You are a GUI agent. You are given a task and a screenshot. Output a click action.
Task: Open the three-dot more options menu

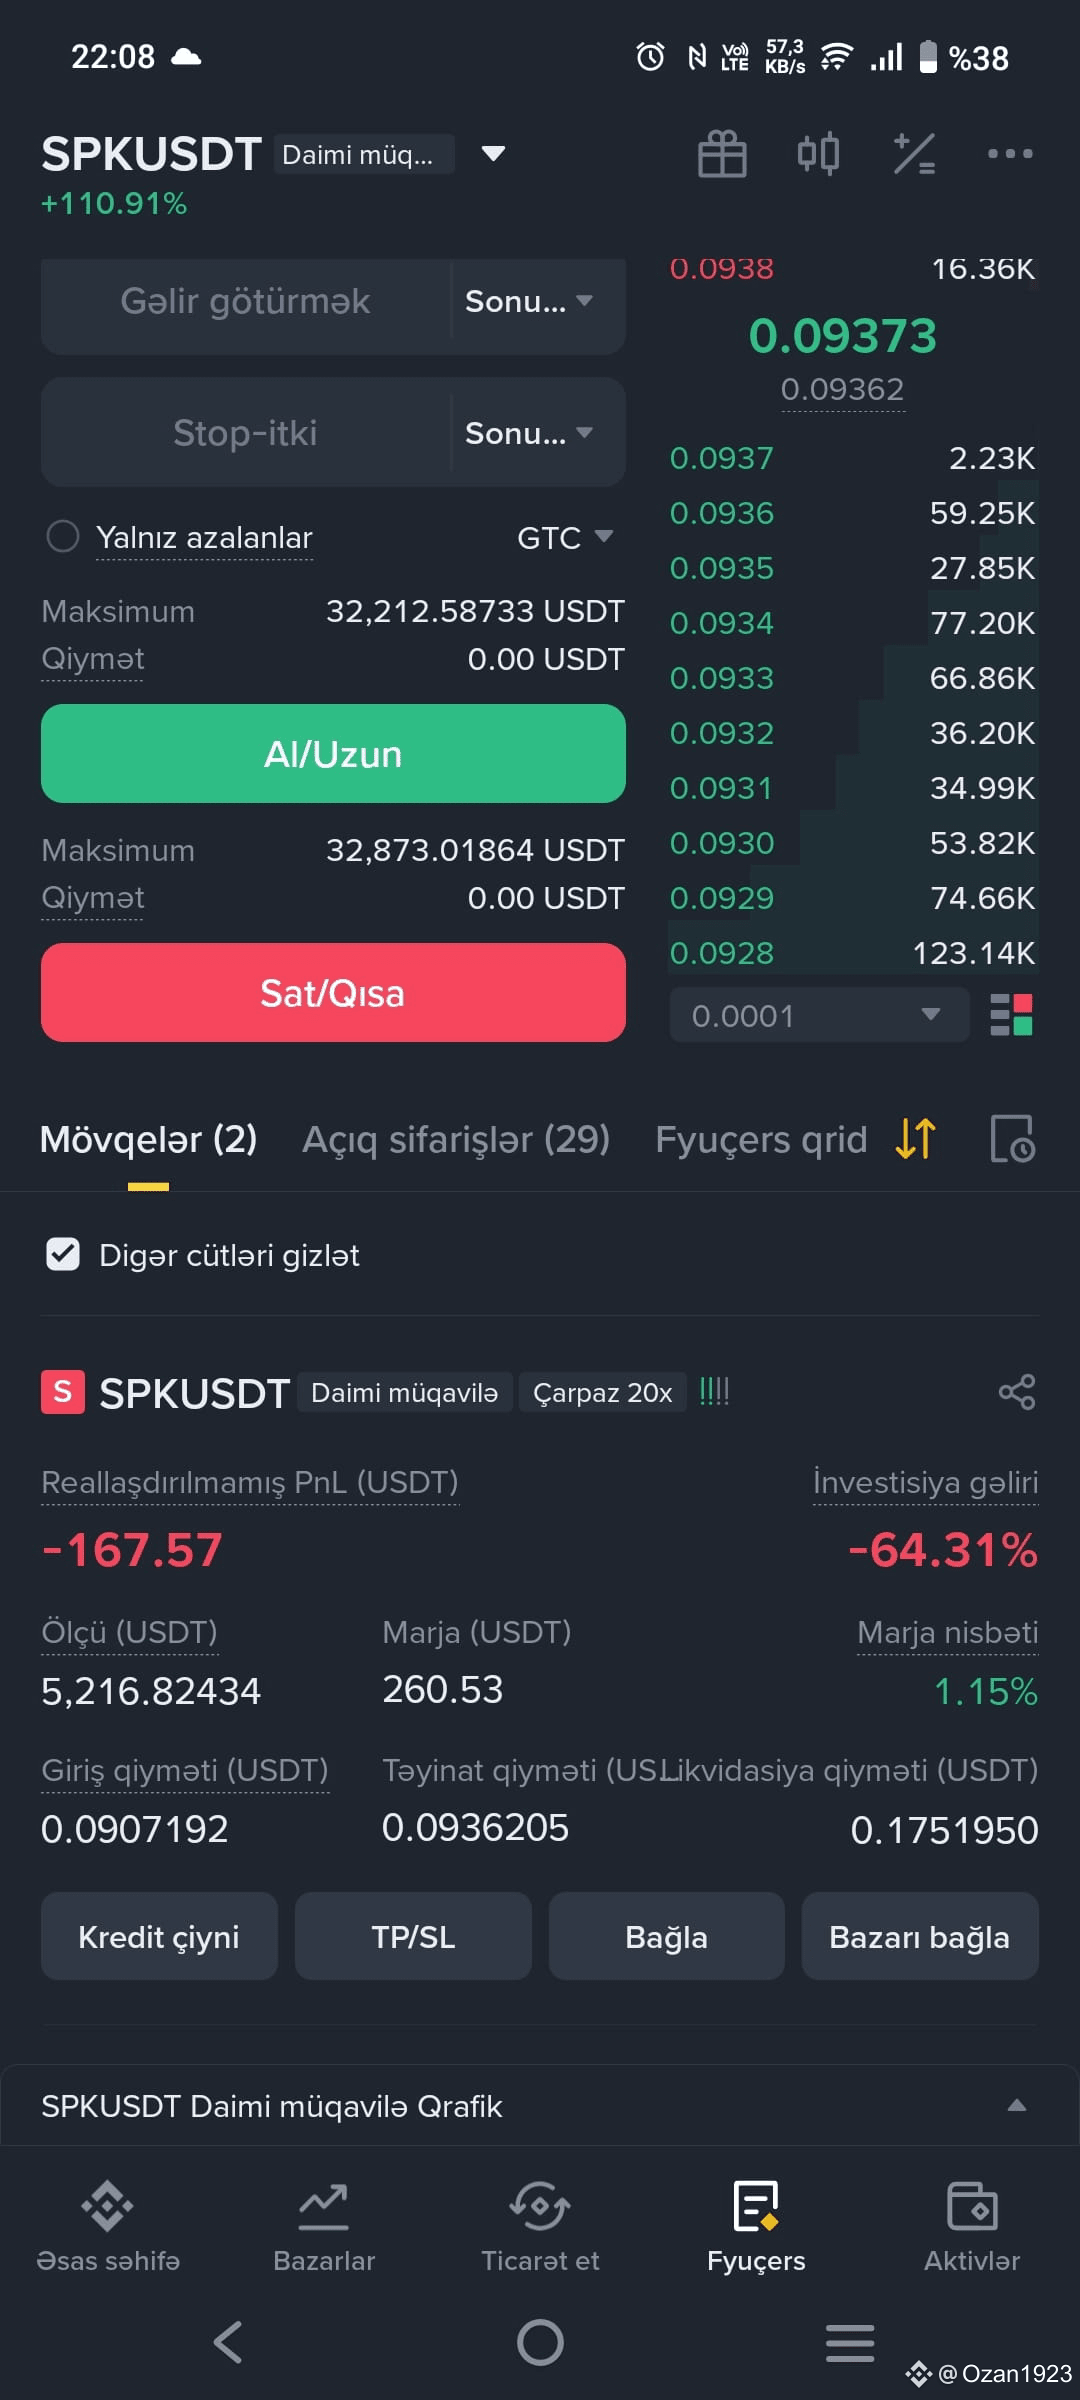[x=1010, y=154]
